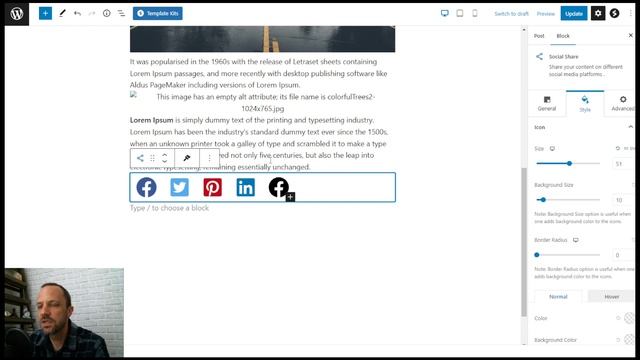Viewport: 640px width, 360px height.
Task: Switch to mobile preview mode
Action: pyautogui.click(x=475, y=13)
